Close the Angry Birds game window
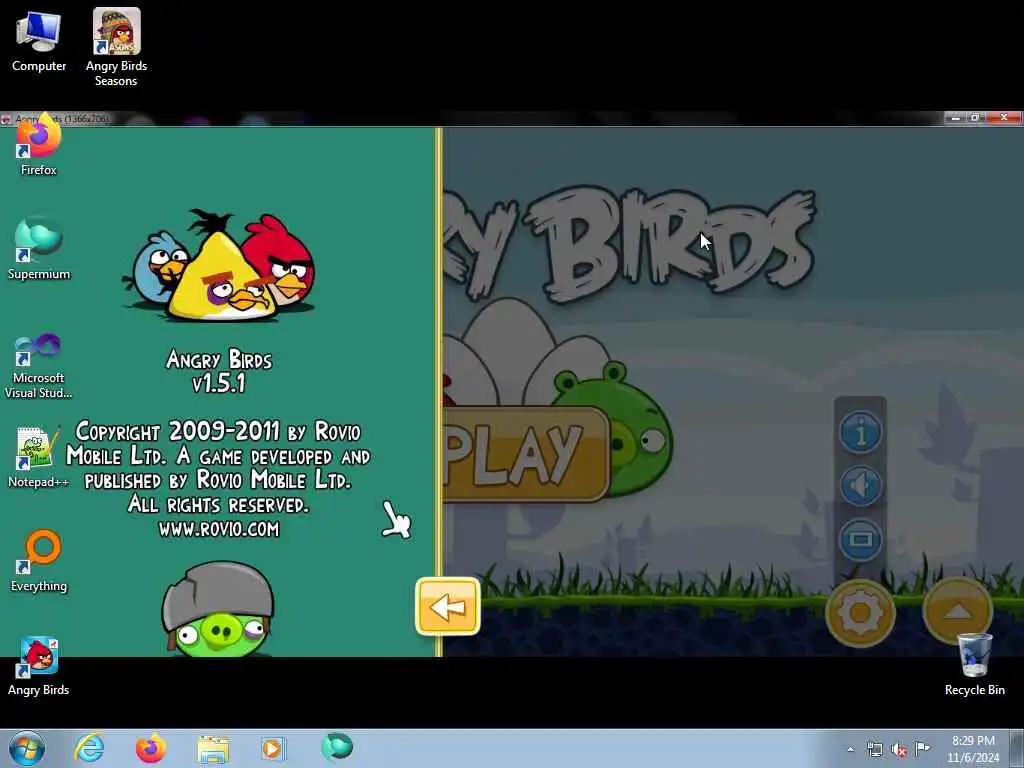 pyautogui.click(x=1004, y=118)
